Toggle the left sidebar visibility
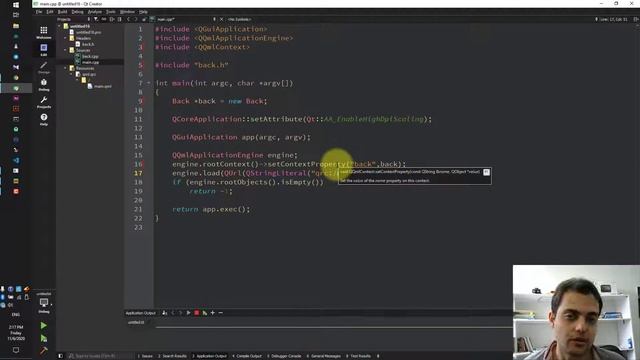Viewport: 640px width, 360px height. point(60,356)
